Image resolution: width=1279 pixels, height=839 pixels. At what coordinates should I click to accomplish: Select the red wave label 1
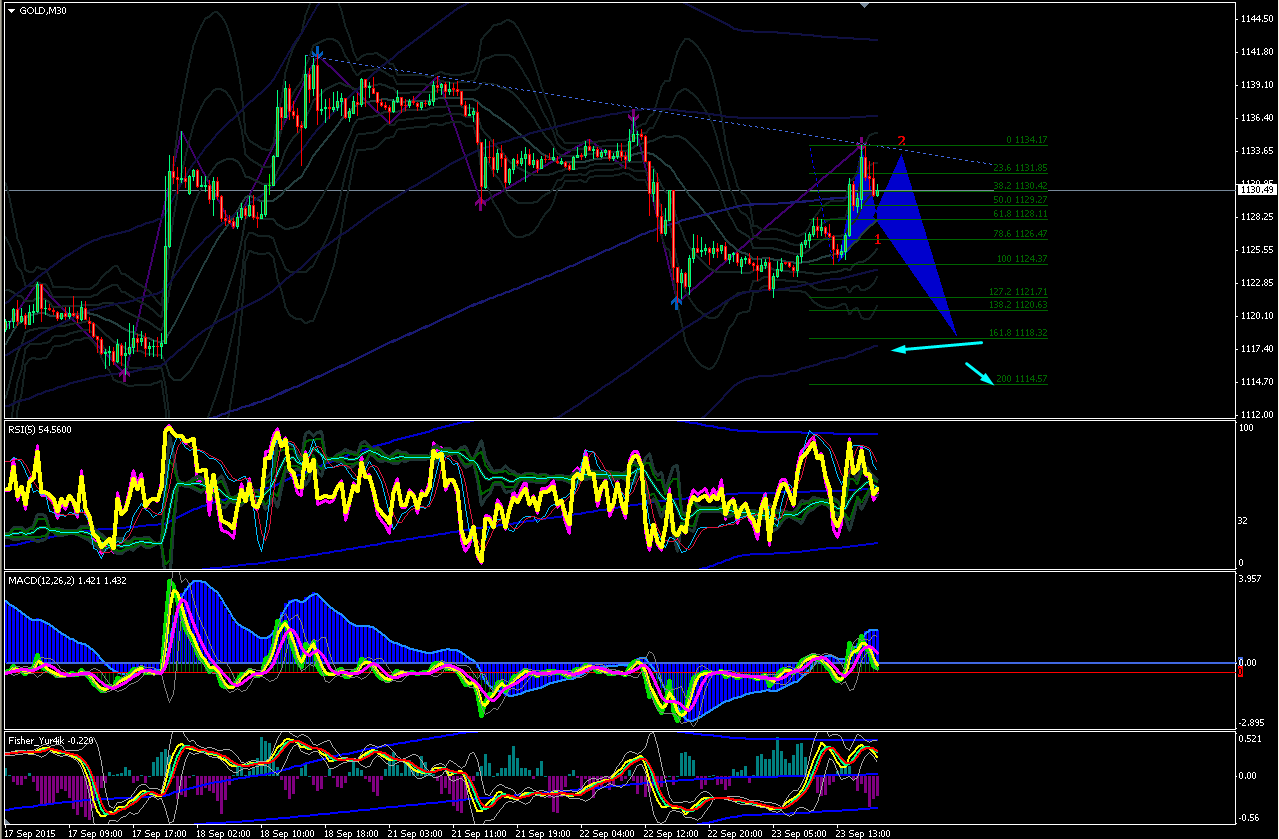click(878, 238)
